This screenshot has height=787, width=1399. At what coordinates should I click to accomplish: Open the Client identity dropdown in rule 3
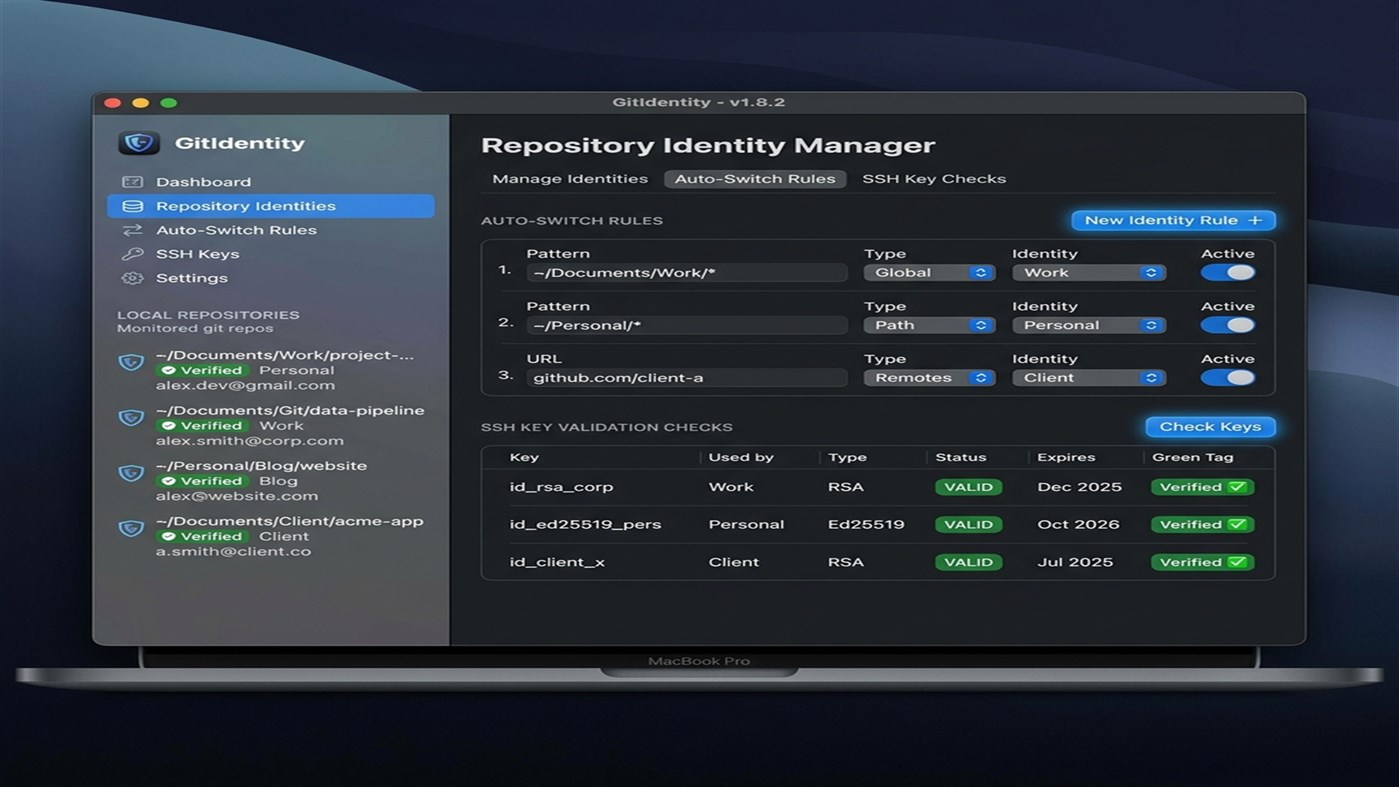[x=1089, y=378]
